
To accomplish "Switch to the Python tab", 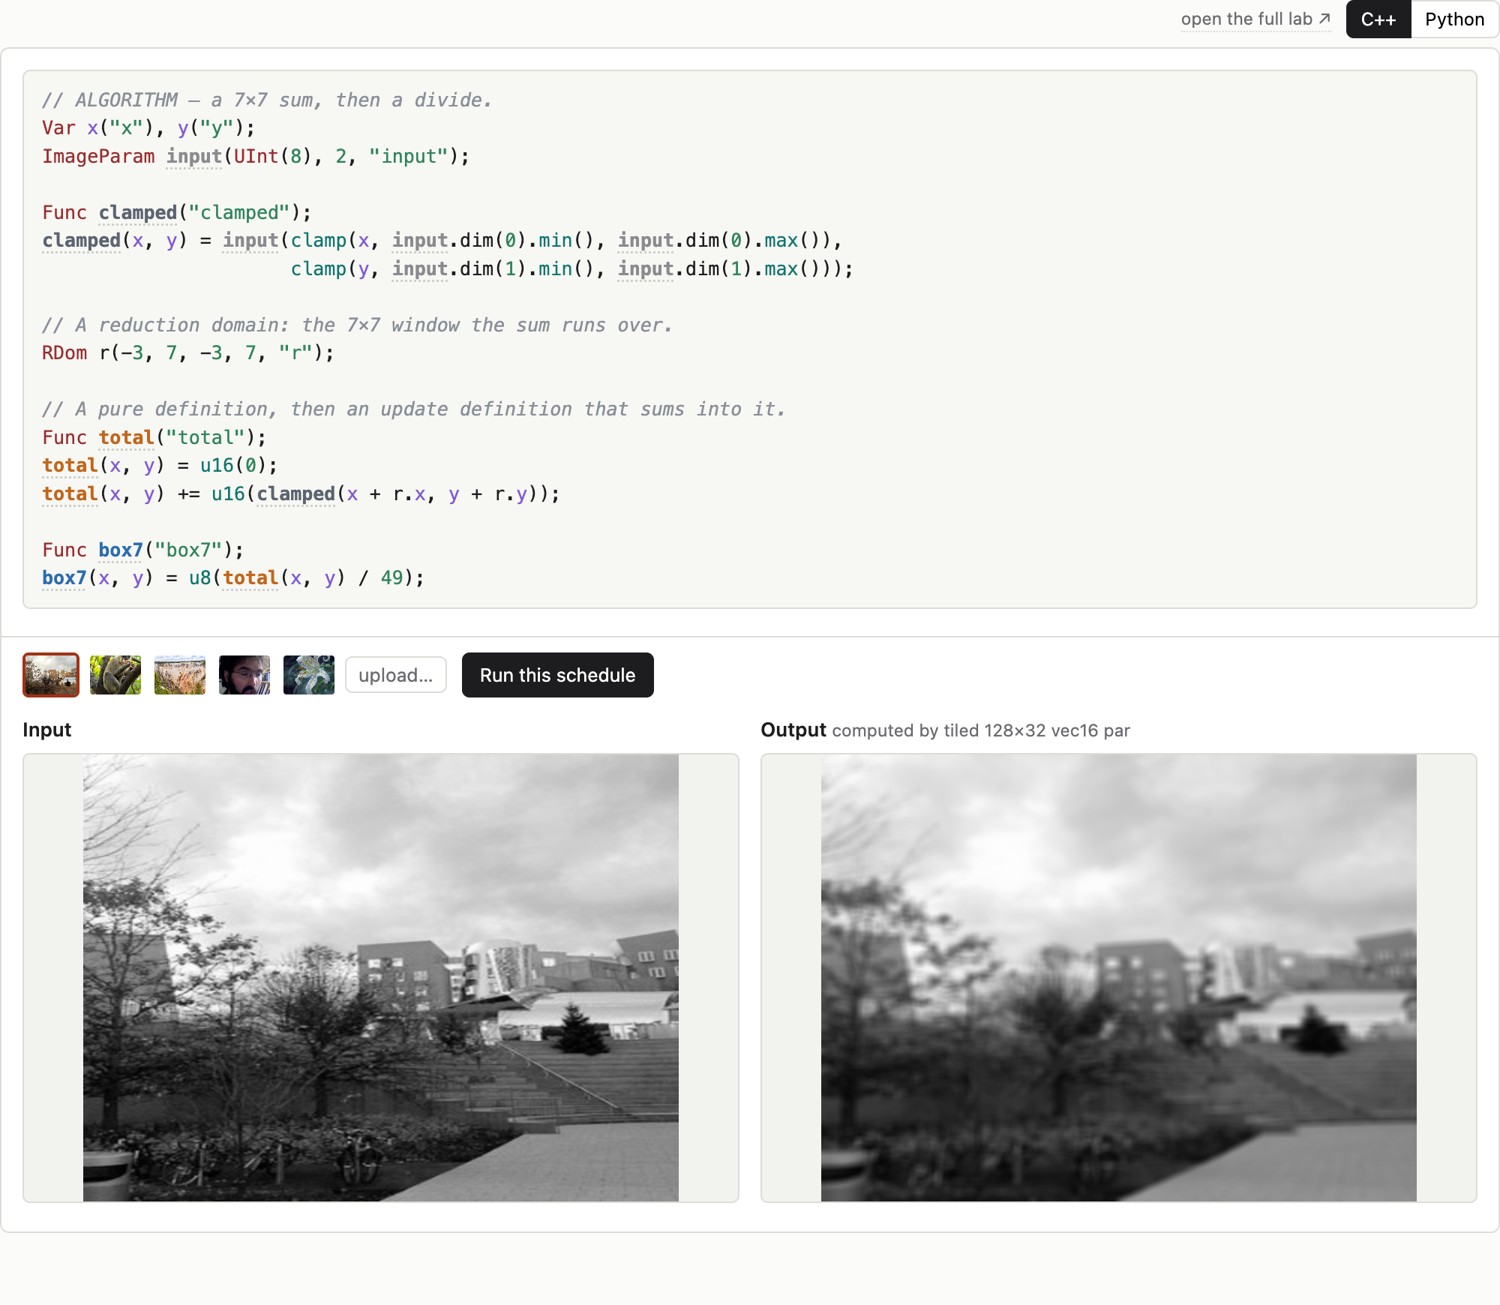I will [1454, 19].
